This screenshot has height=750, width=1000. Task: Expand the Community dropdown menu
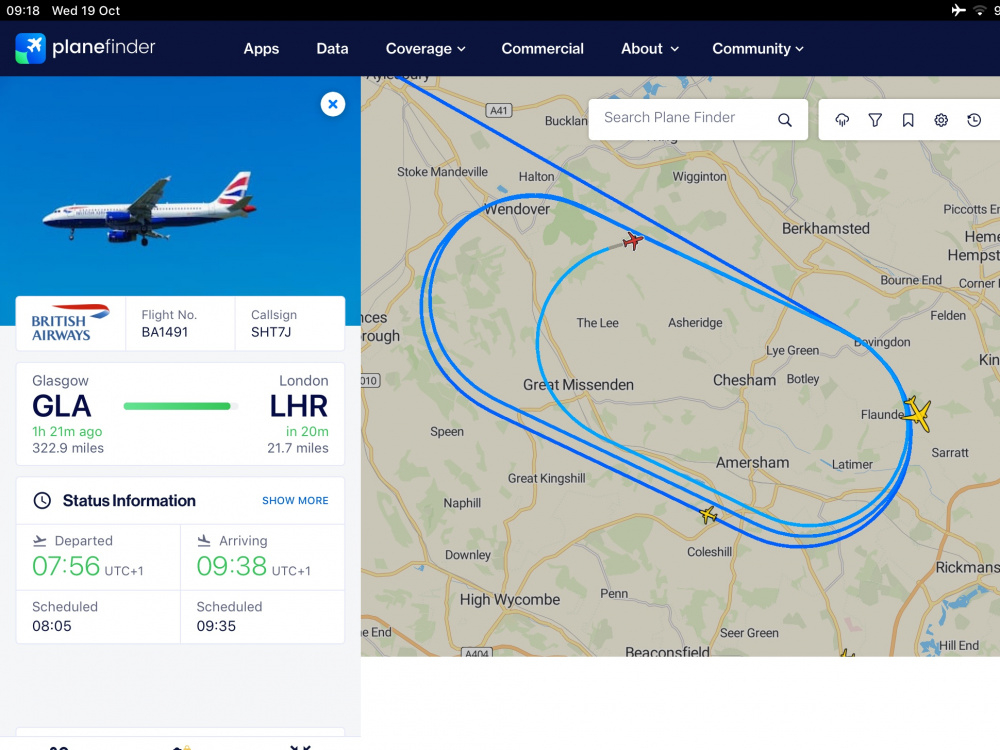pyautogui.click(x=758, y=48)
